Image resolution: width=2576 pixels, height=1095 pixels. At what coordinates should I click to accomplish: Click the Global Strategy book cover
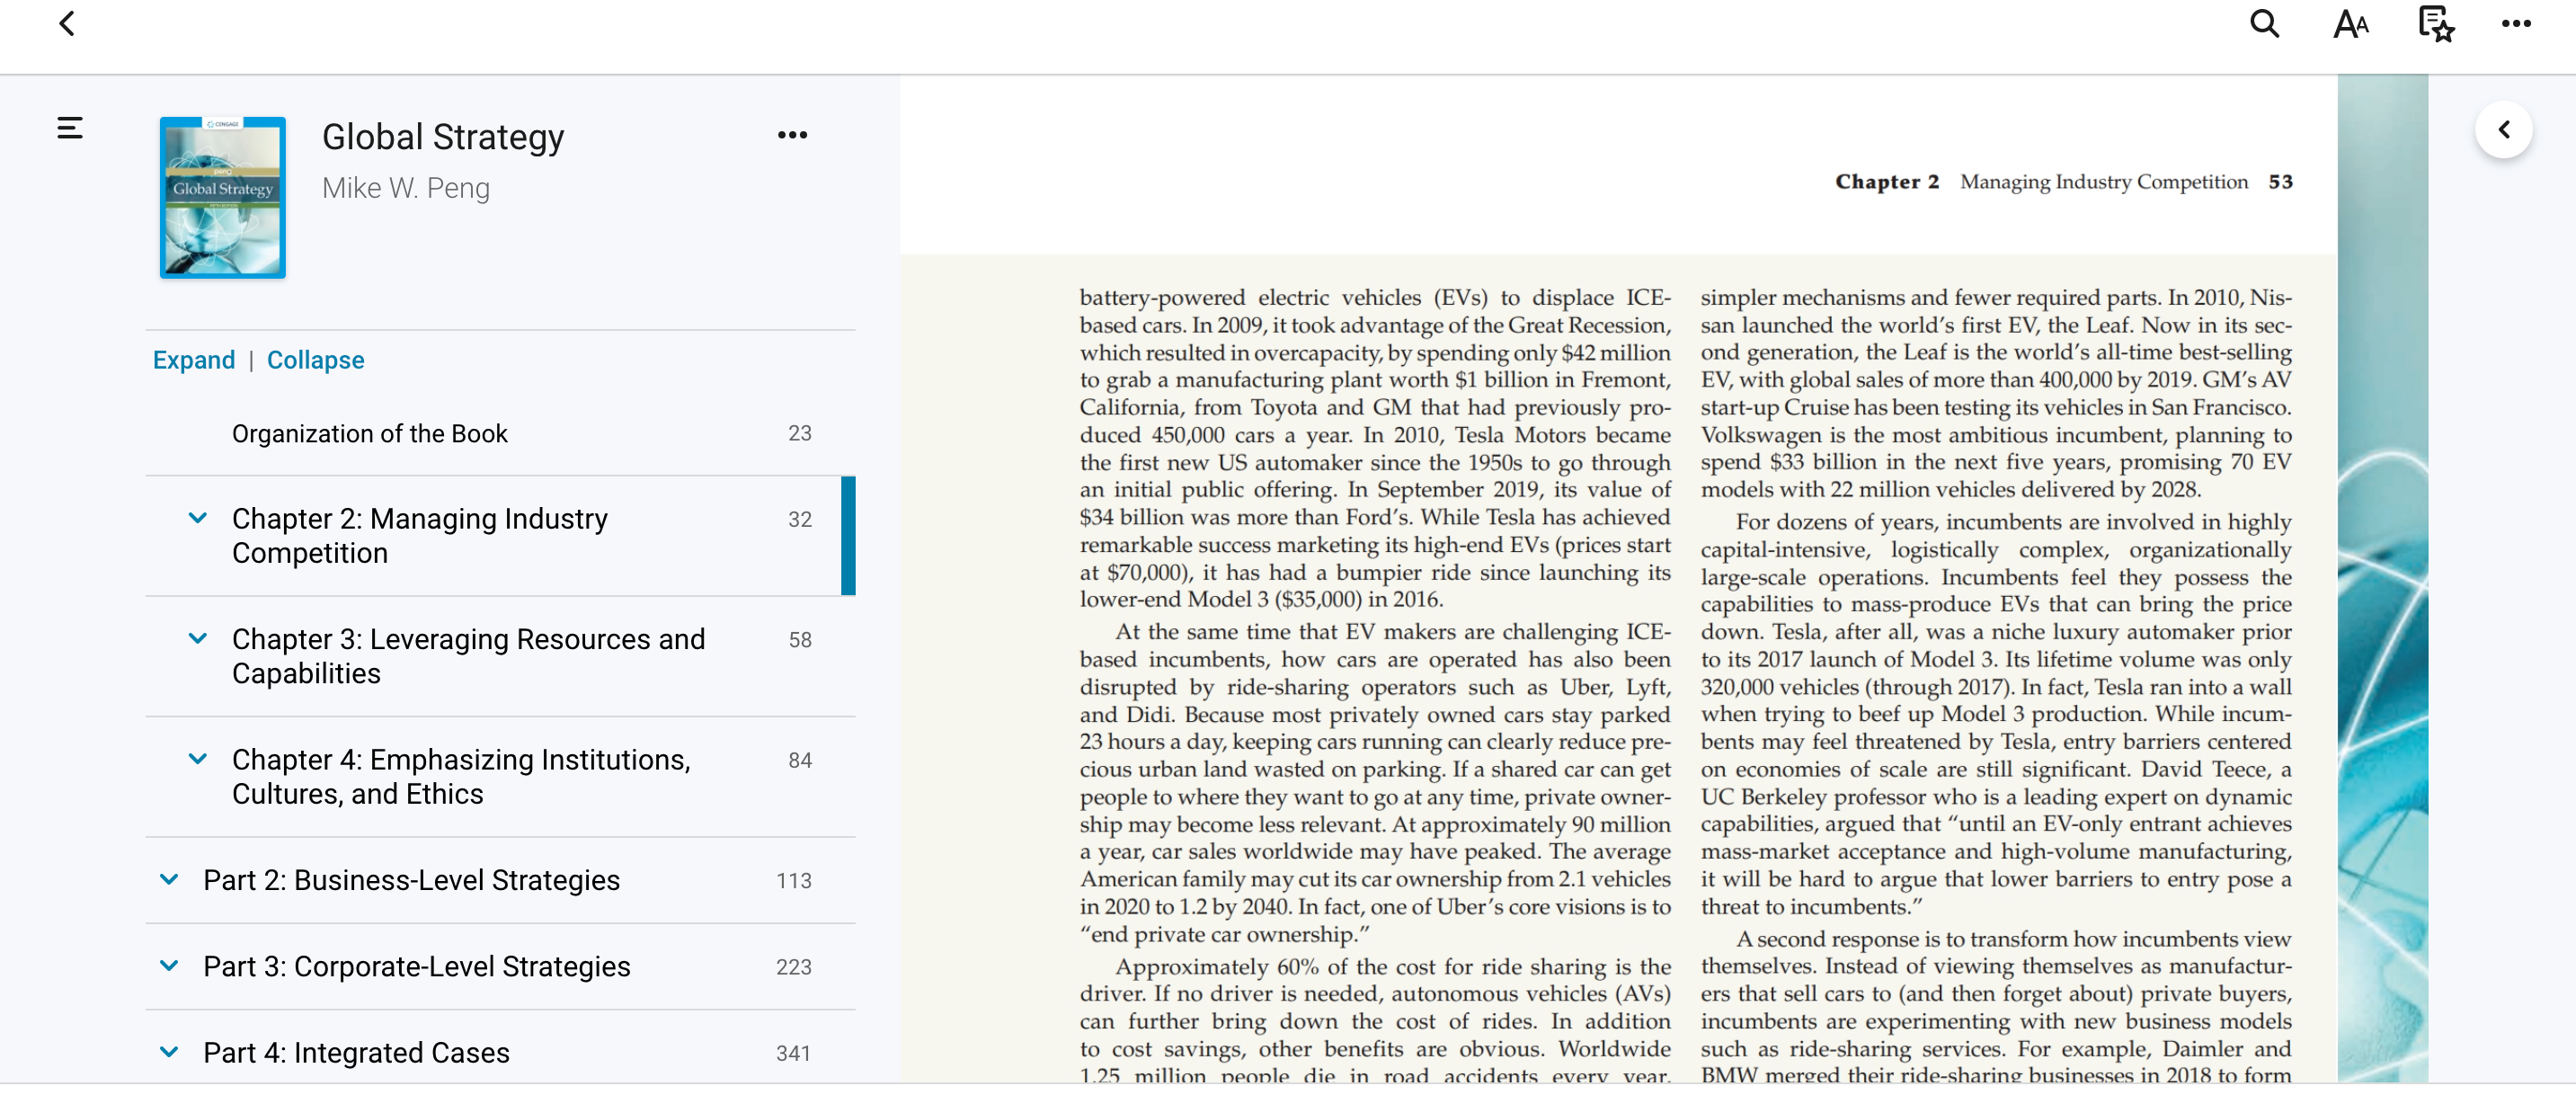223,198
